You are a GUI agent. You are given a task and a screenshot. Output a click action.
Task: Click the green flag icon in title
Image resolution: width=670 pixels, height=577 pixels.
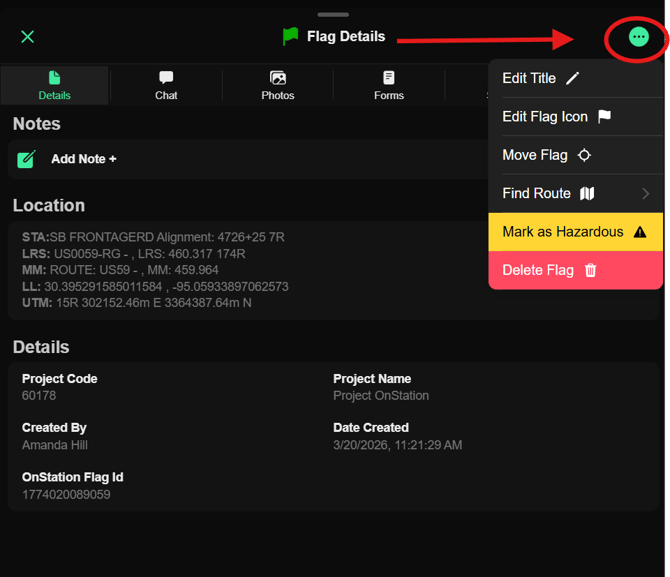[x=290, y=37]
